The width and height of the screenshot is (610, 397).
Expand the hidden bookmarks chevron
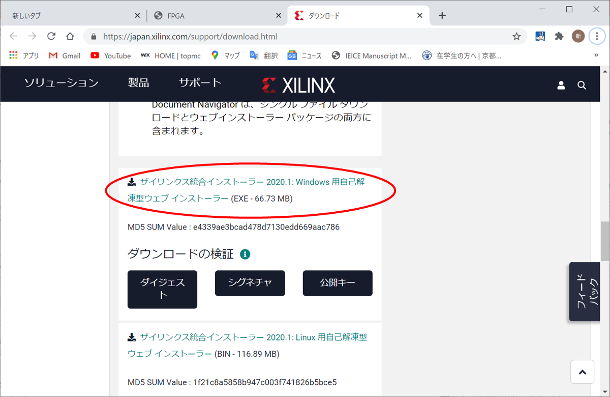click(x=596, y=55)
